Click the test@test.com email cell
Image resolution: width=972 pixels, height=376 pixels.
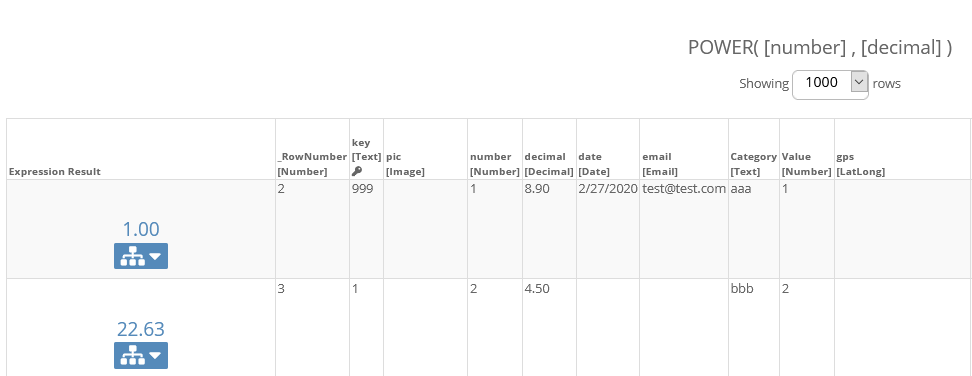684,189
